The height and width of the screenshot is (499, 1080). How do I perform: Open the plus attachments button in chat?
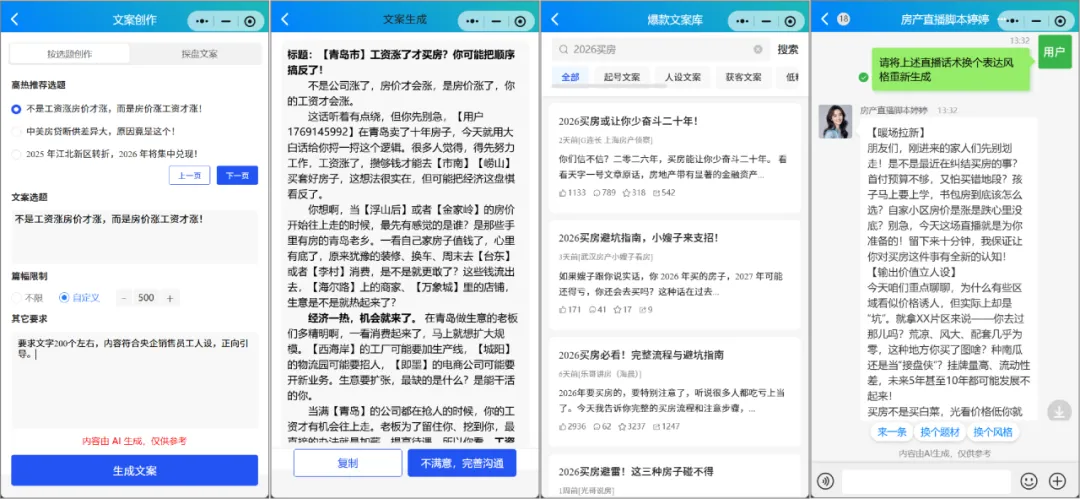pyautogui.click(x=1057, y=481)
